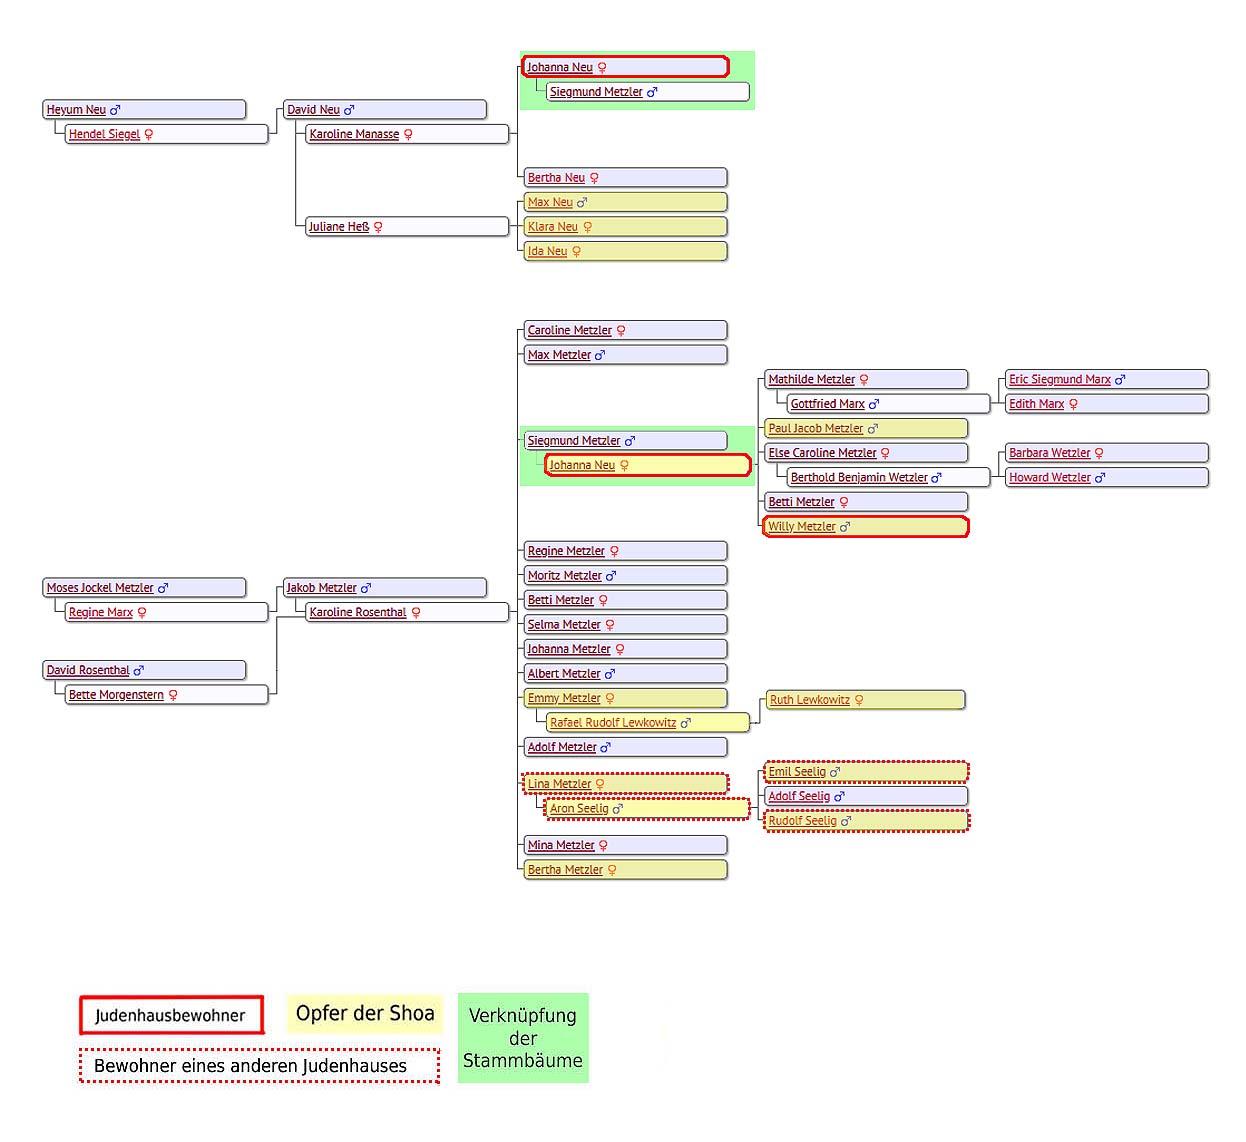Screen dimensions: 1246x1142
Task: Click the green Verknüpfung der Stammbäume legend
Action: point(523,1038)
